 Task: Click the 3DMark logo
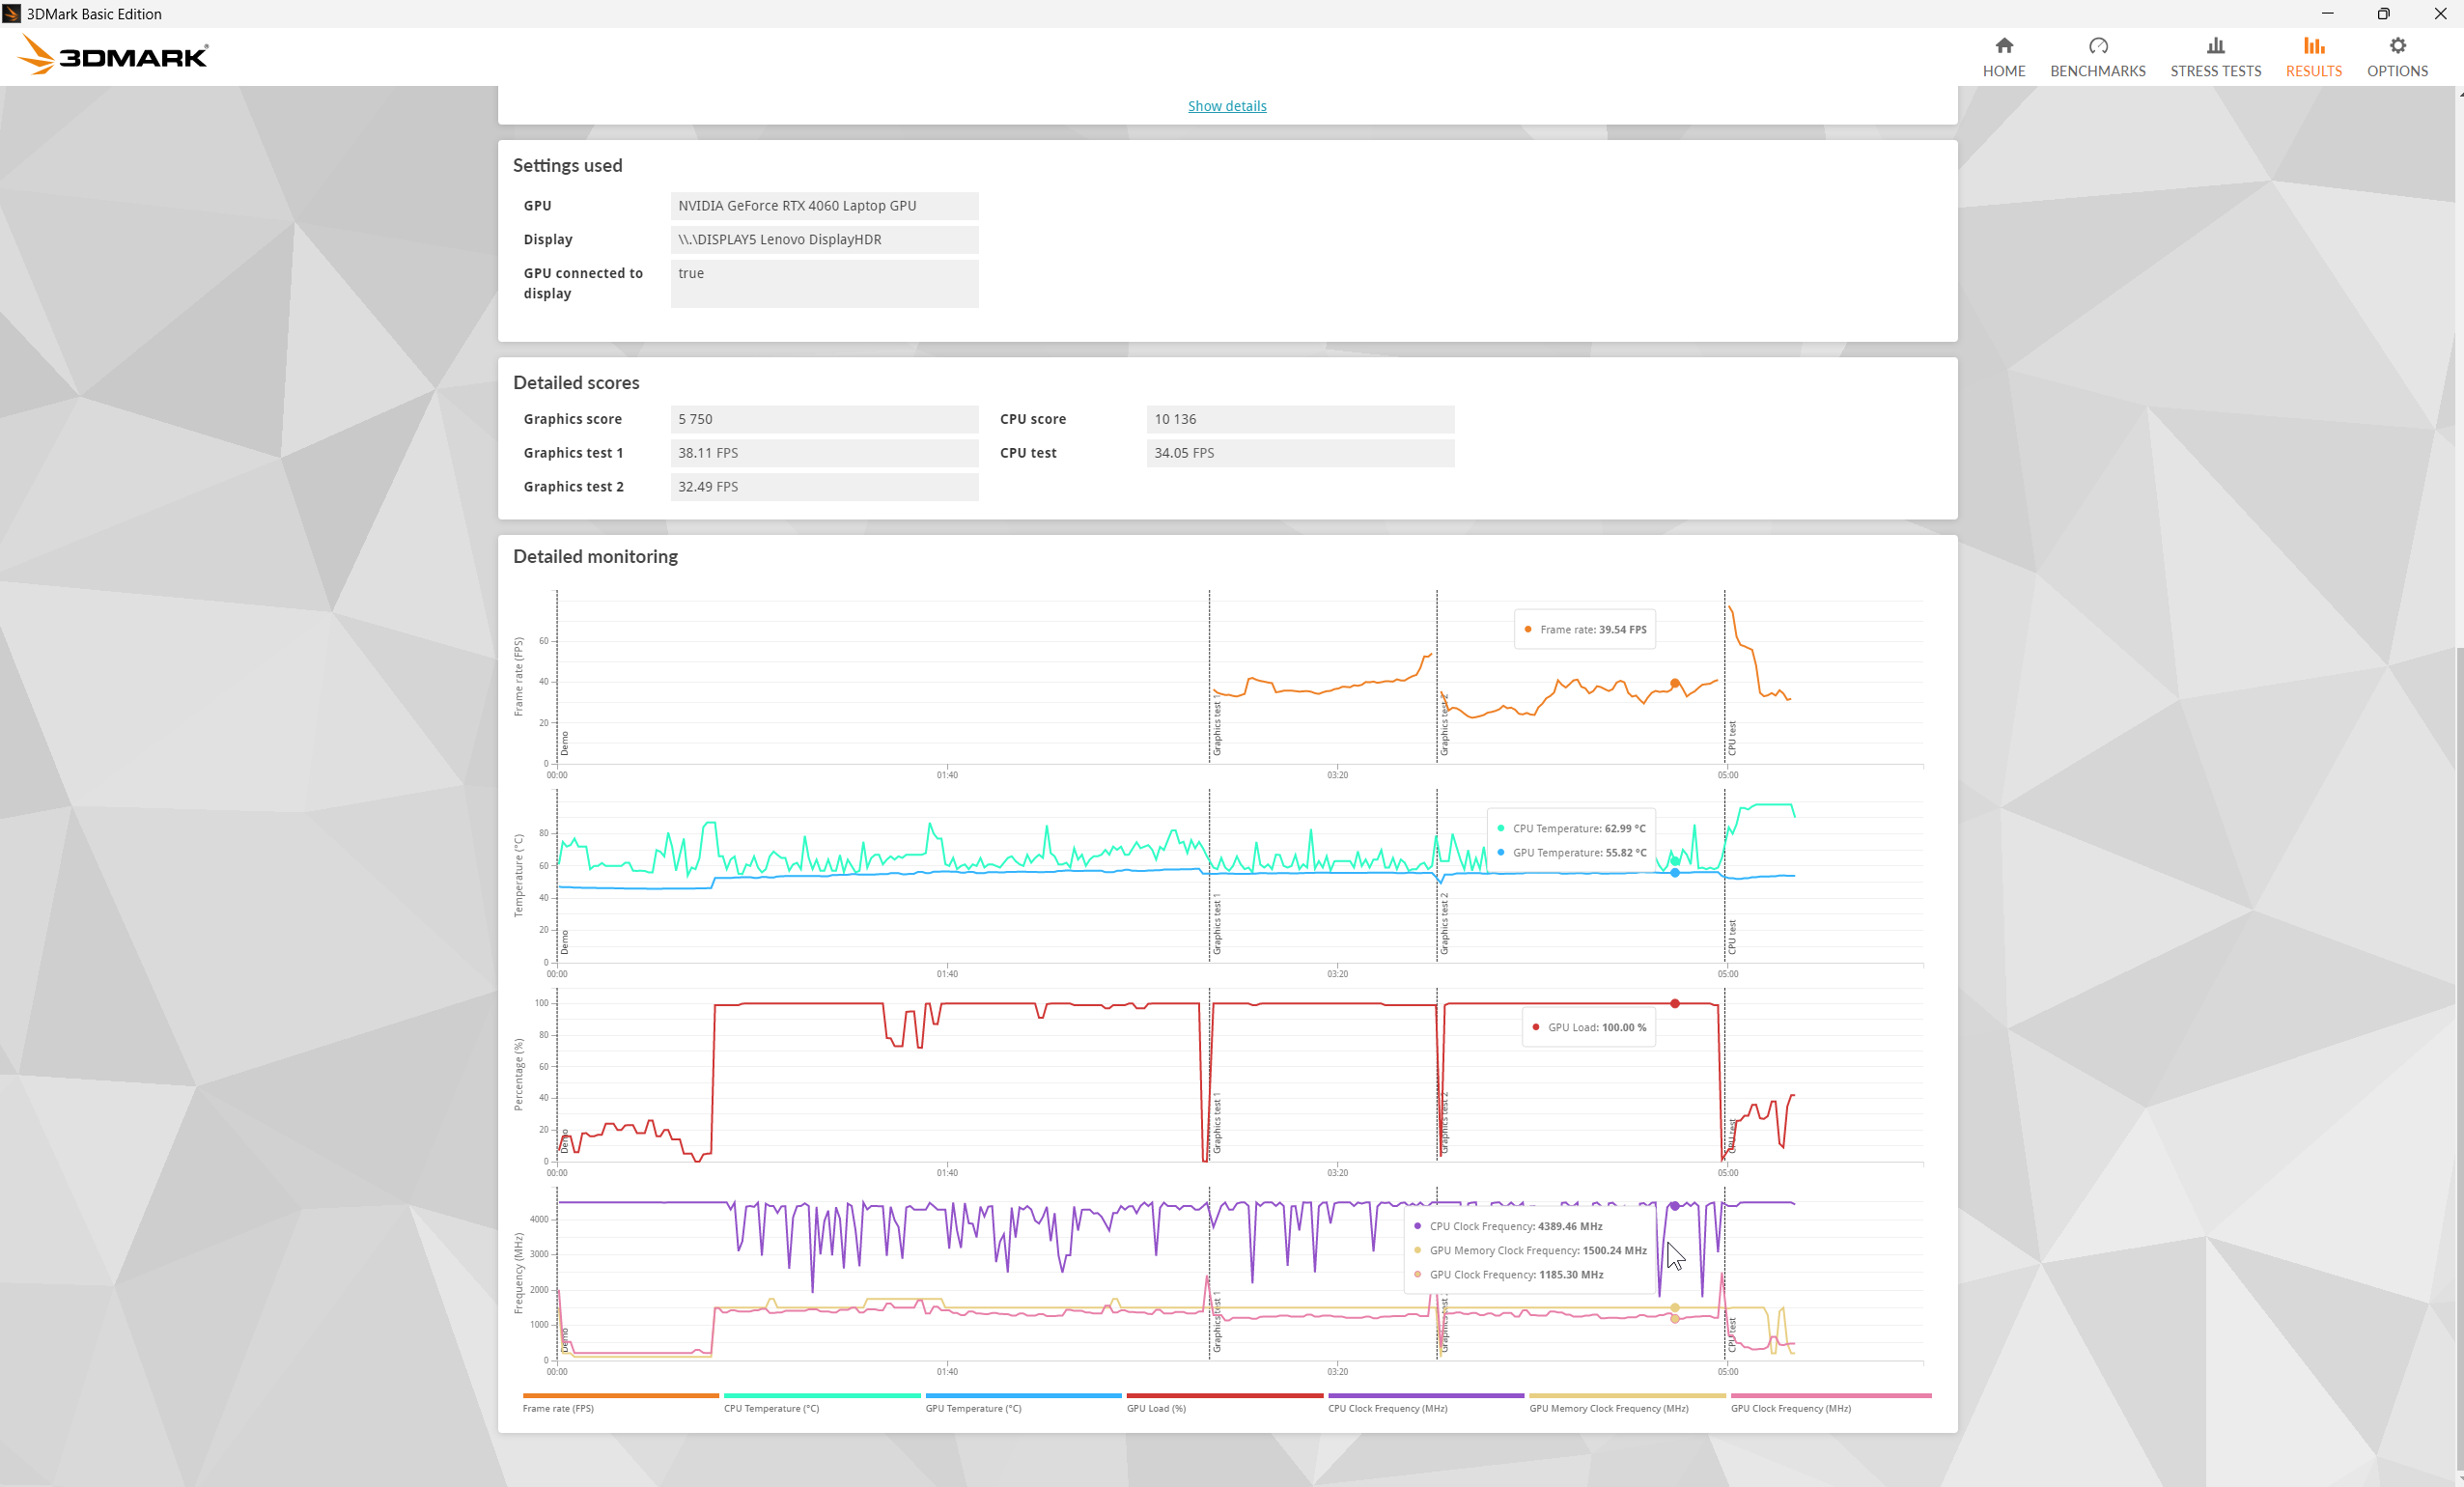[x=113, y=56]
